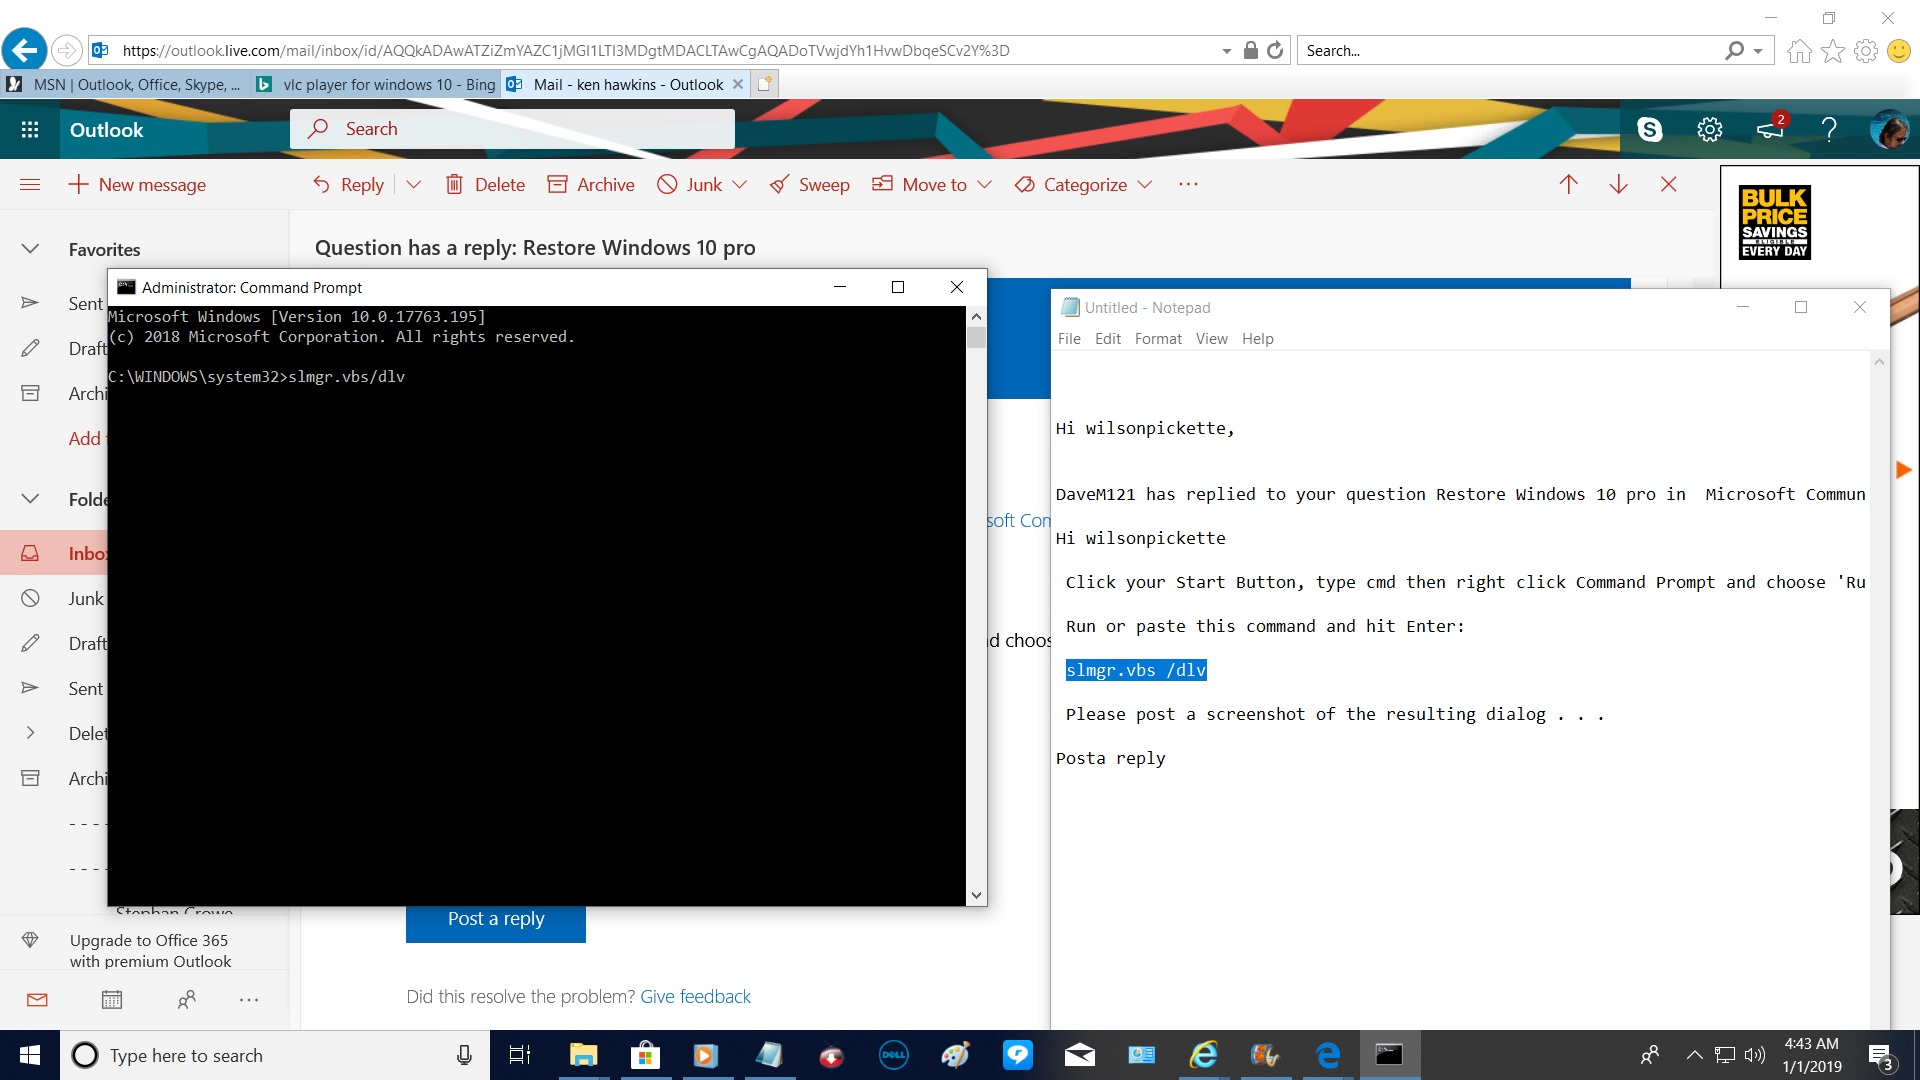1920x1080 pixels.
Task: Expand the Junk dropdown
Action: 739,184
